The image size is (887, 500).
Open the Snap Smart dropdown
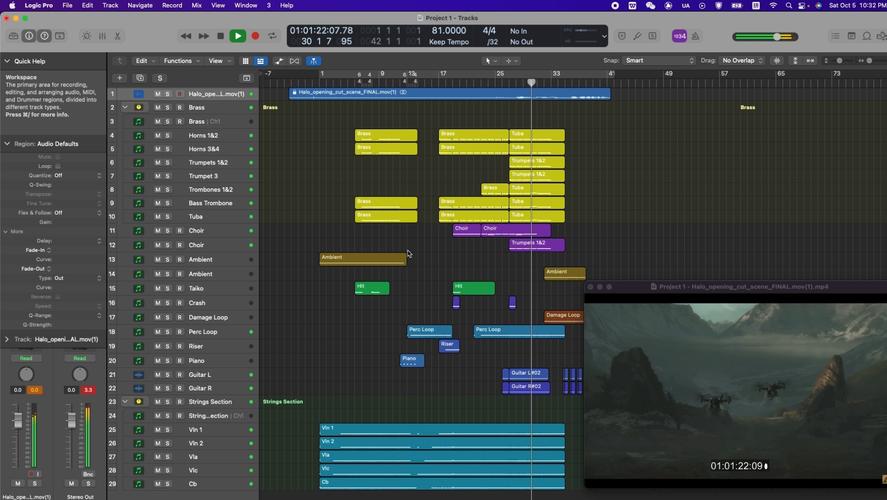[x=658, y=61]
